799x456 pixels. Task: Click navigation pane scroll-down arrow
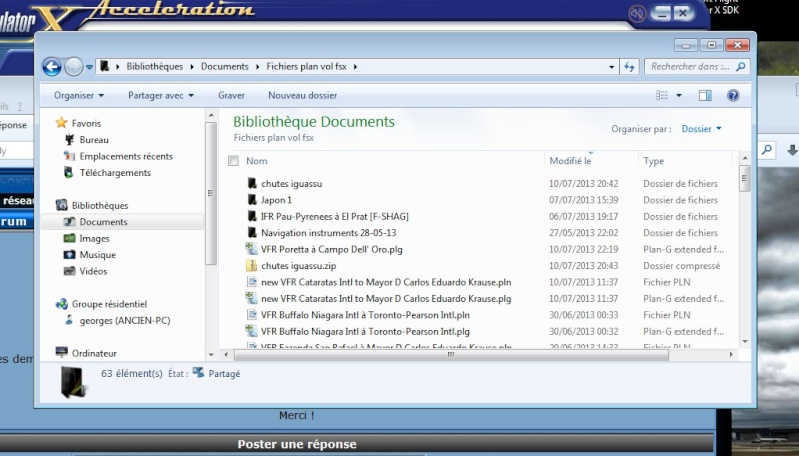click(211, 355)
